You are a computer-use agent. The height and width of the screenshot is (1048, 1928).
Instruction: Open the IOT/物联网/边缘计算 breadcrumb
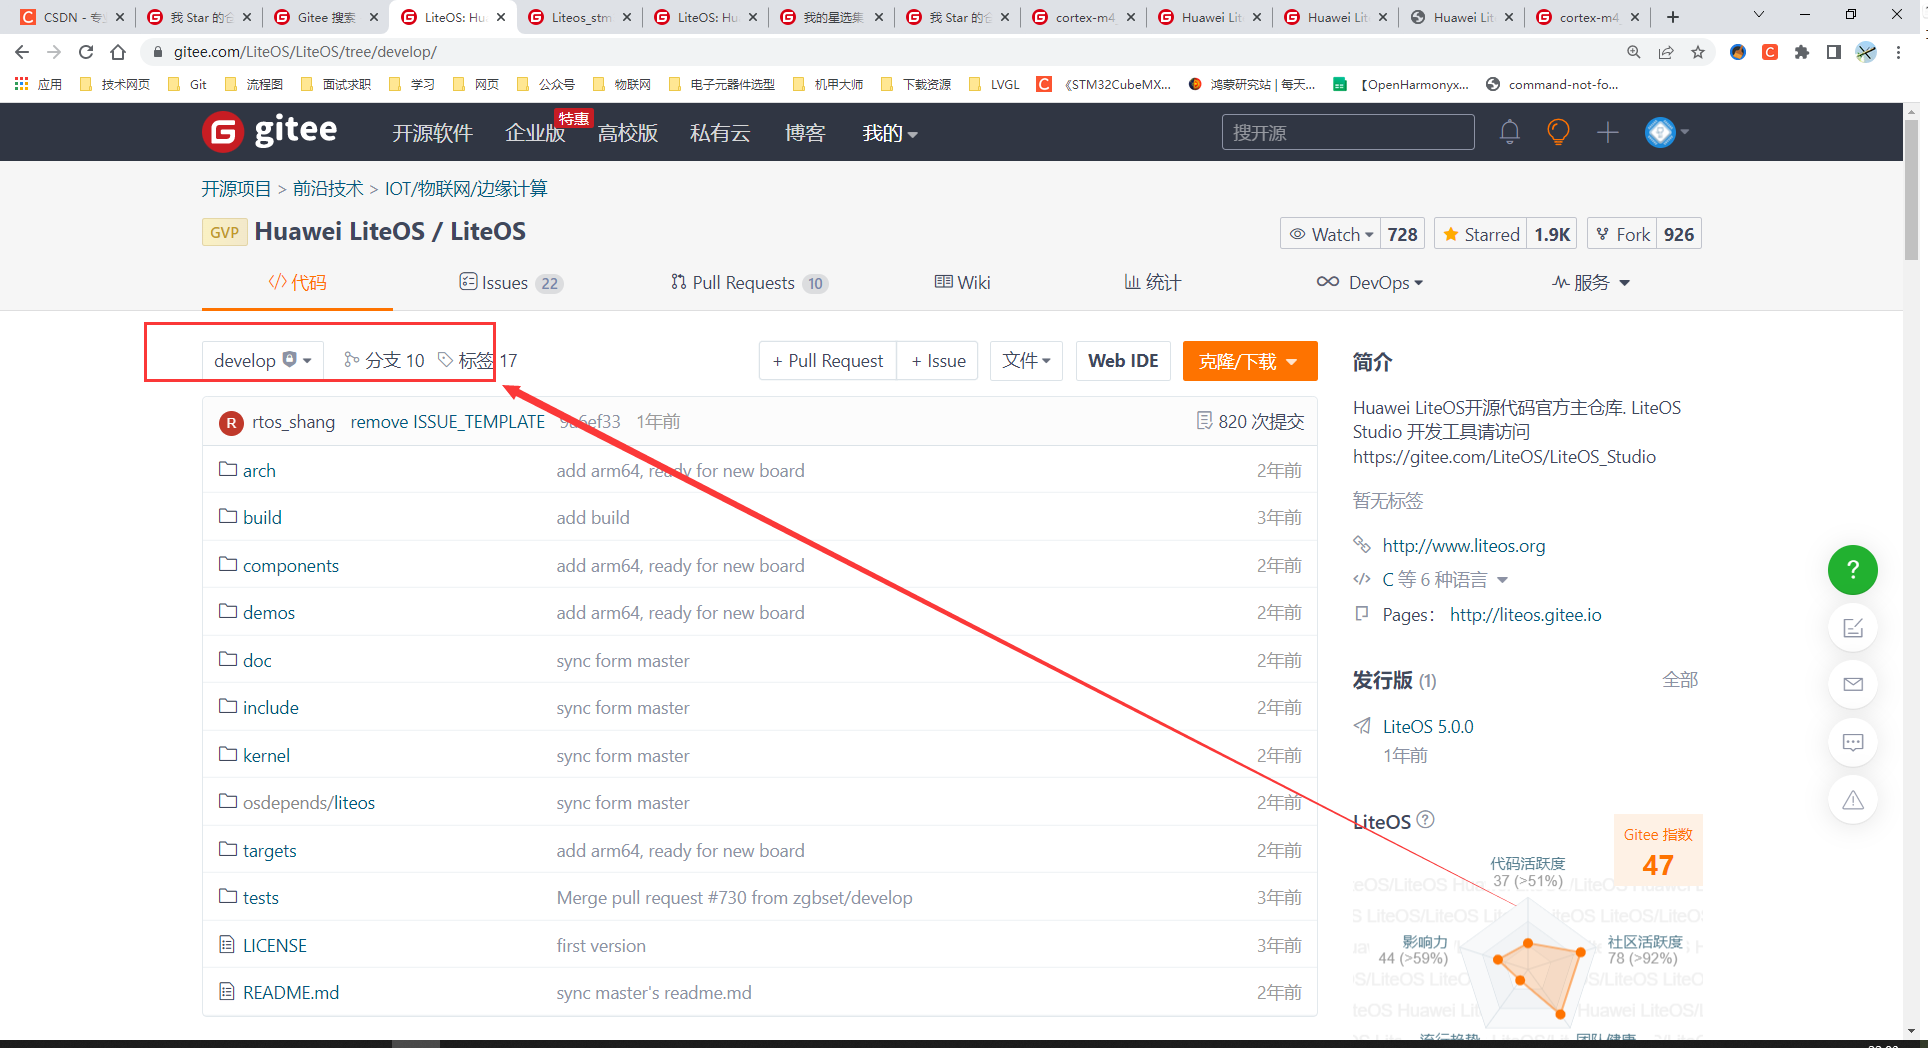pos(466,189)
